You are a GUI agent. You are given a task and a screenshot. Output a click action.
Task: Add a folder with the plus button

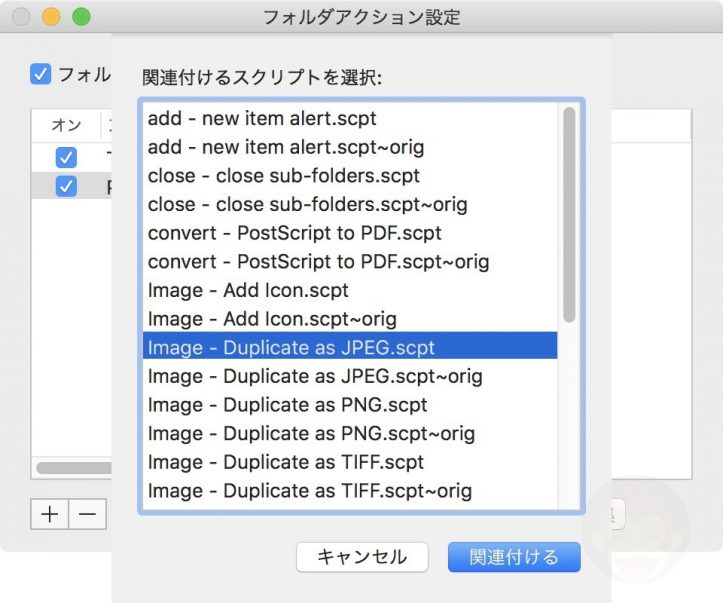pos(50,514)
